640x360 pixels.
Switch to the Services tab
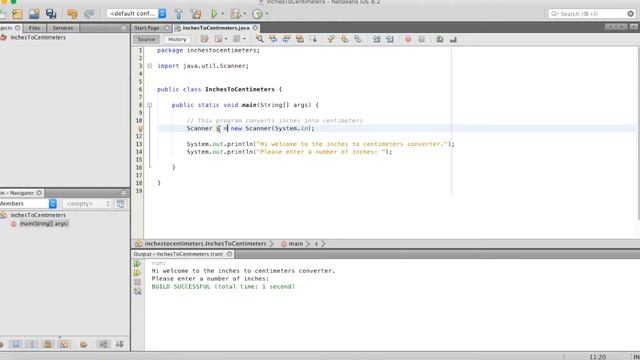point(62,28)
